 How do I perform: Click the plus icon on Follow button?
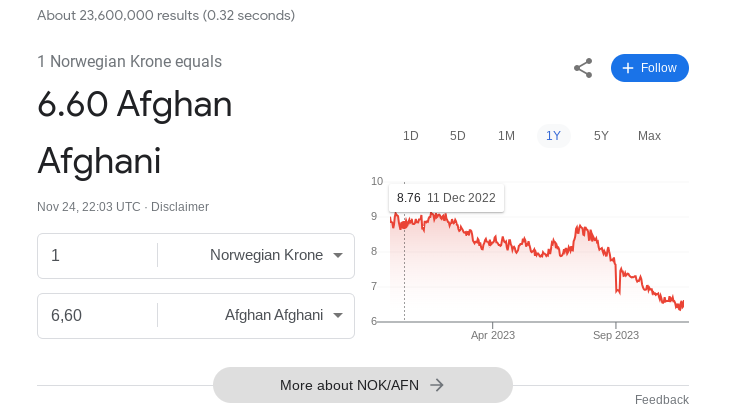click(628, 68)
